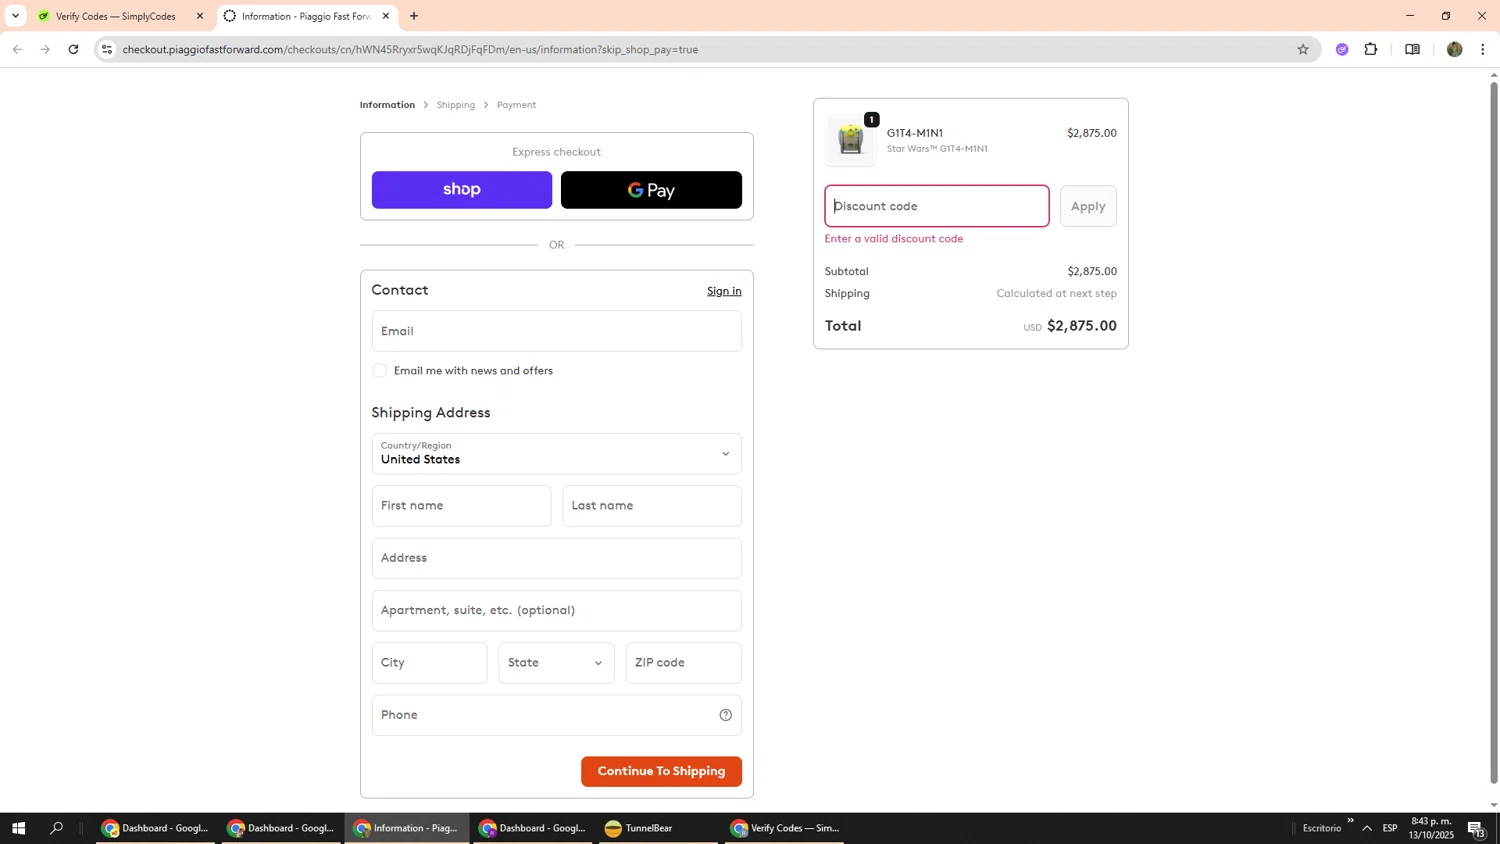Click the page vertical scrollbar
Viewport: 1500px width, 844px height.
click(1494, 432)
